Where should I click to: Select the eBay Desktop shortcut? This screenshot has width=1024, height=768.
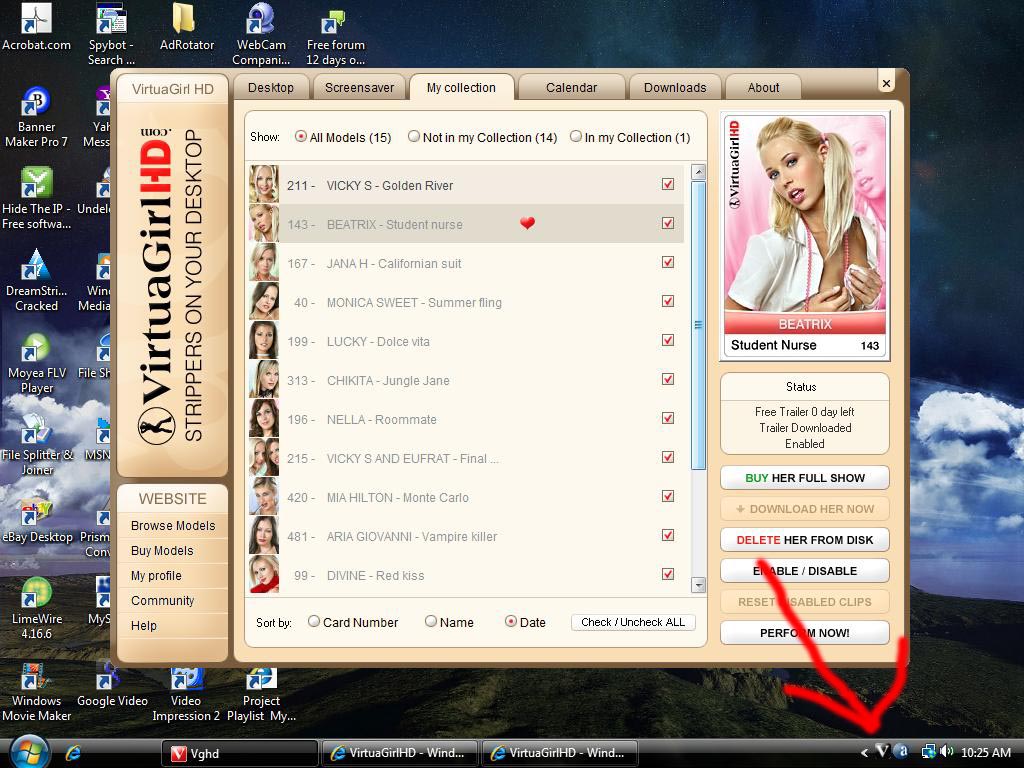(37, 520)
